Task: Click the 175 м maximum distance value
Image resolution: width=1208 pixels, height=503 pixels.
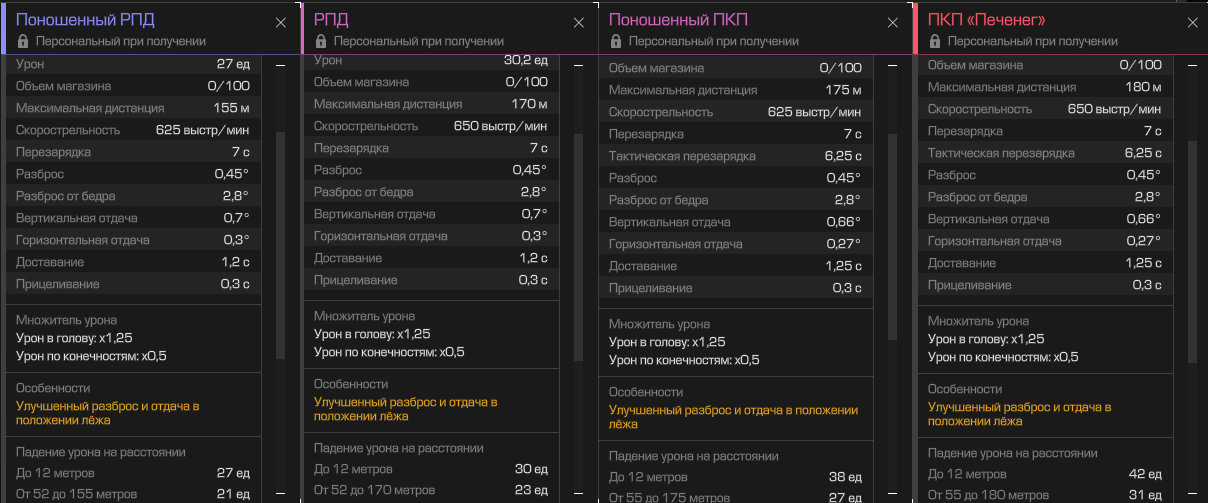Action: click(843, 90)
